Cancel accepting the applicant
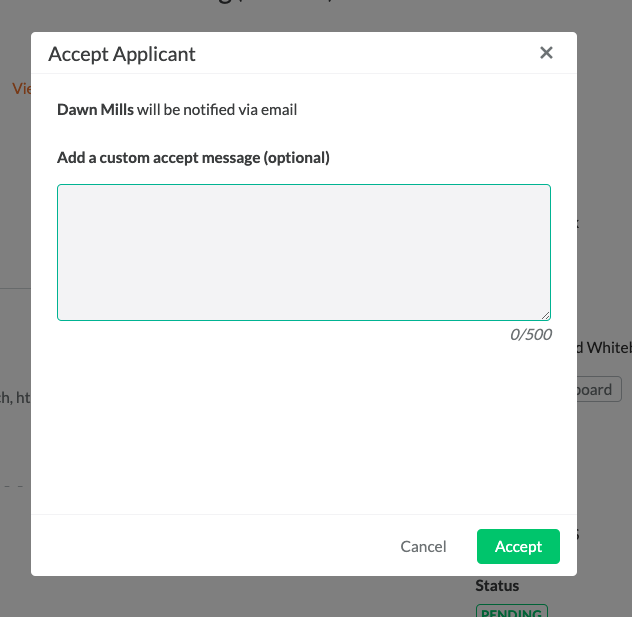 (423, 546)
